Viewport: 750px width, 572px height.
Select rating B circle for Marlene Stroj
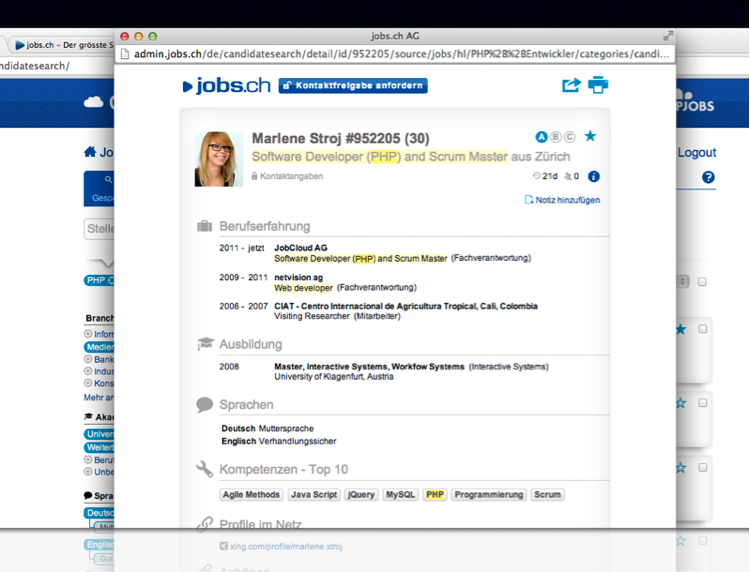click(x=555, y=137)
